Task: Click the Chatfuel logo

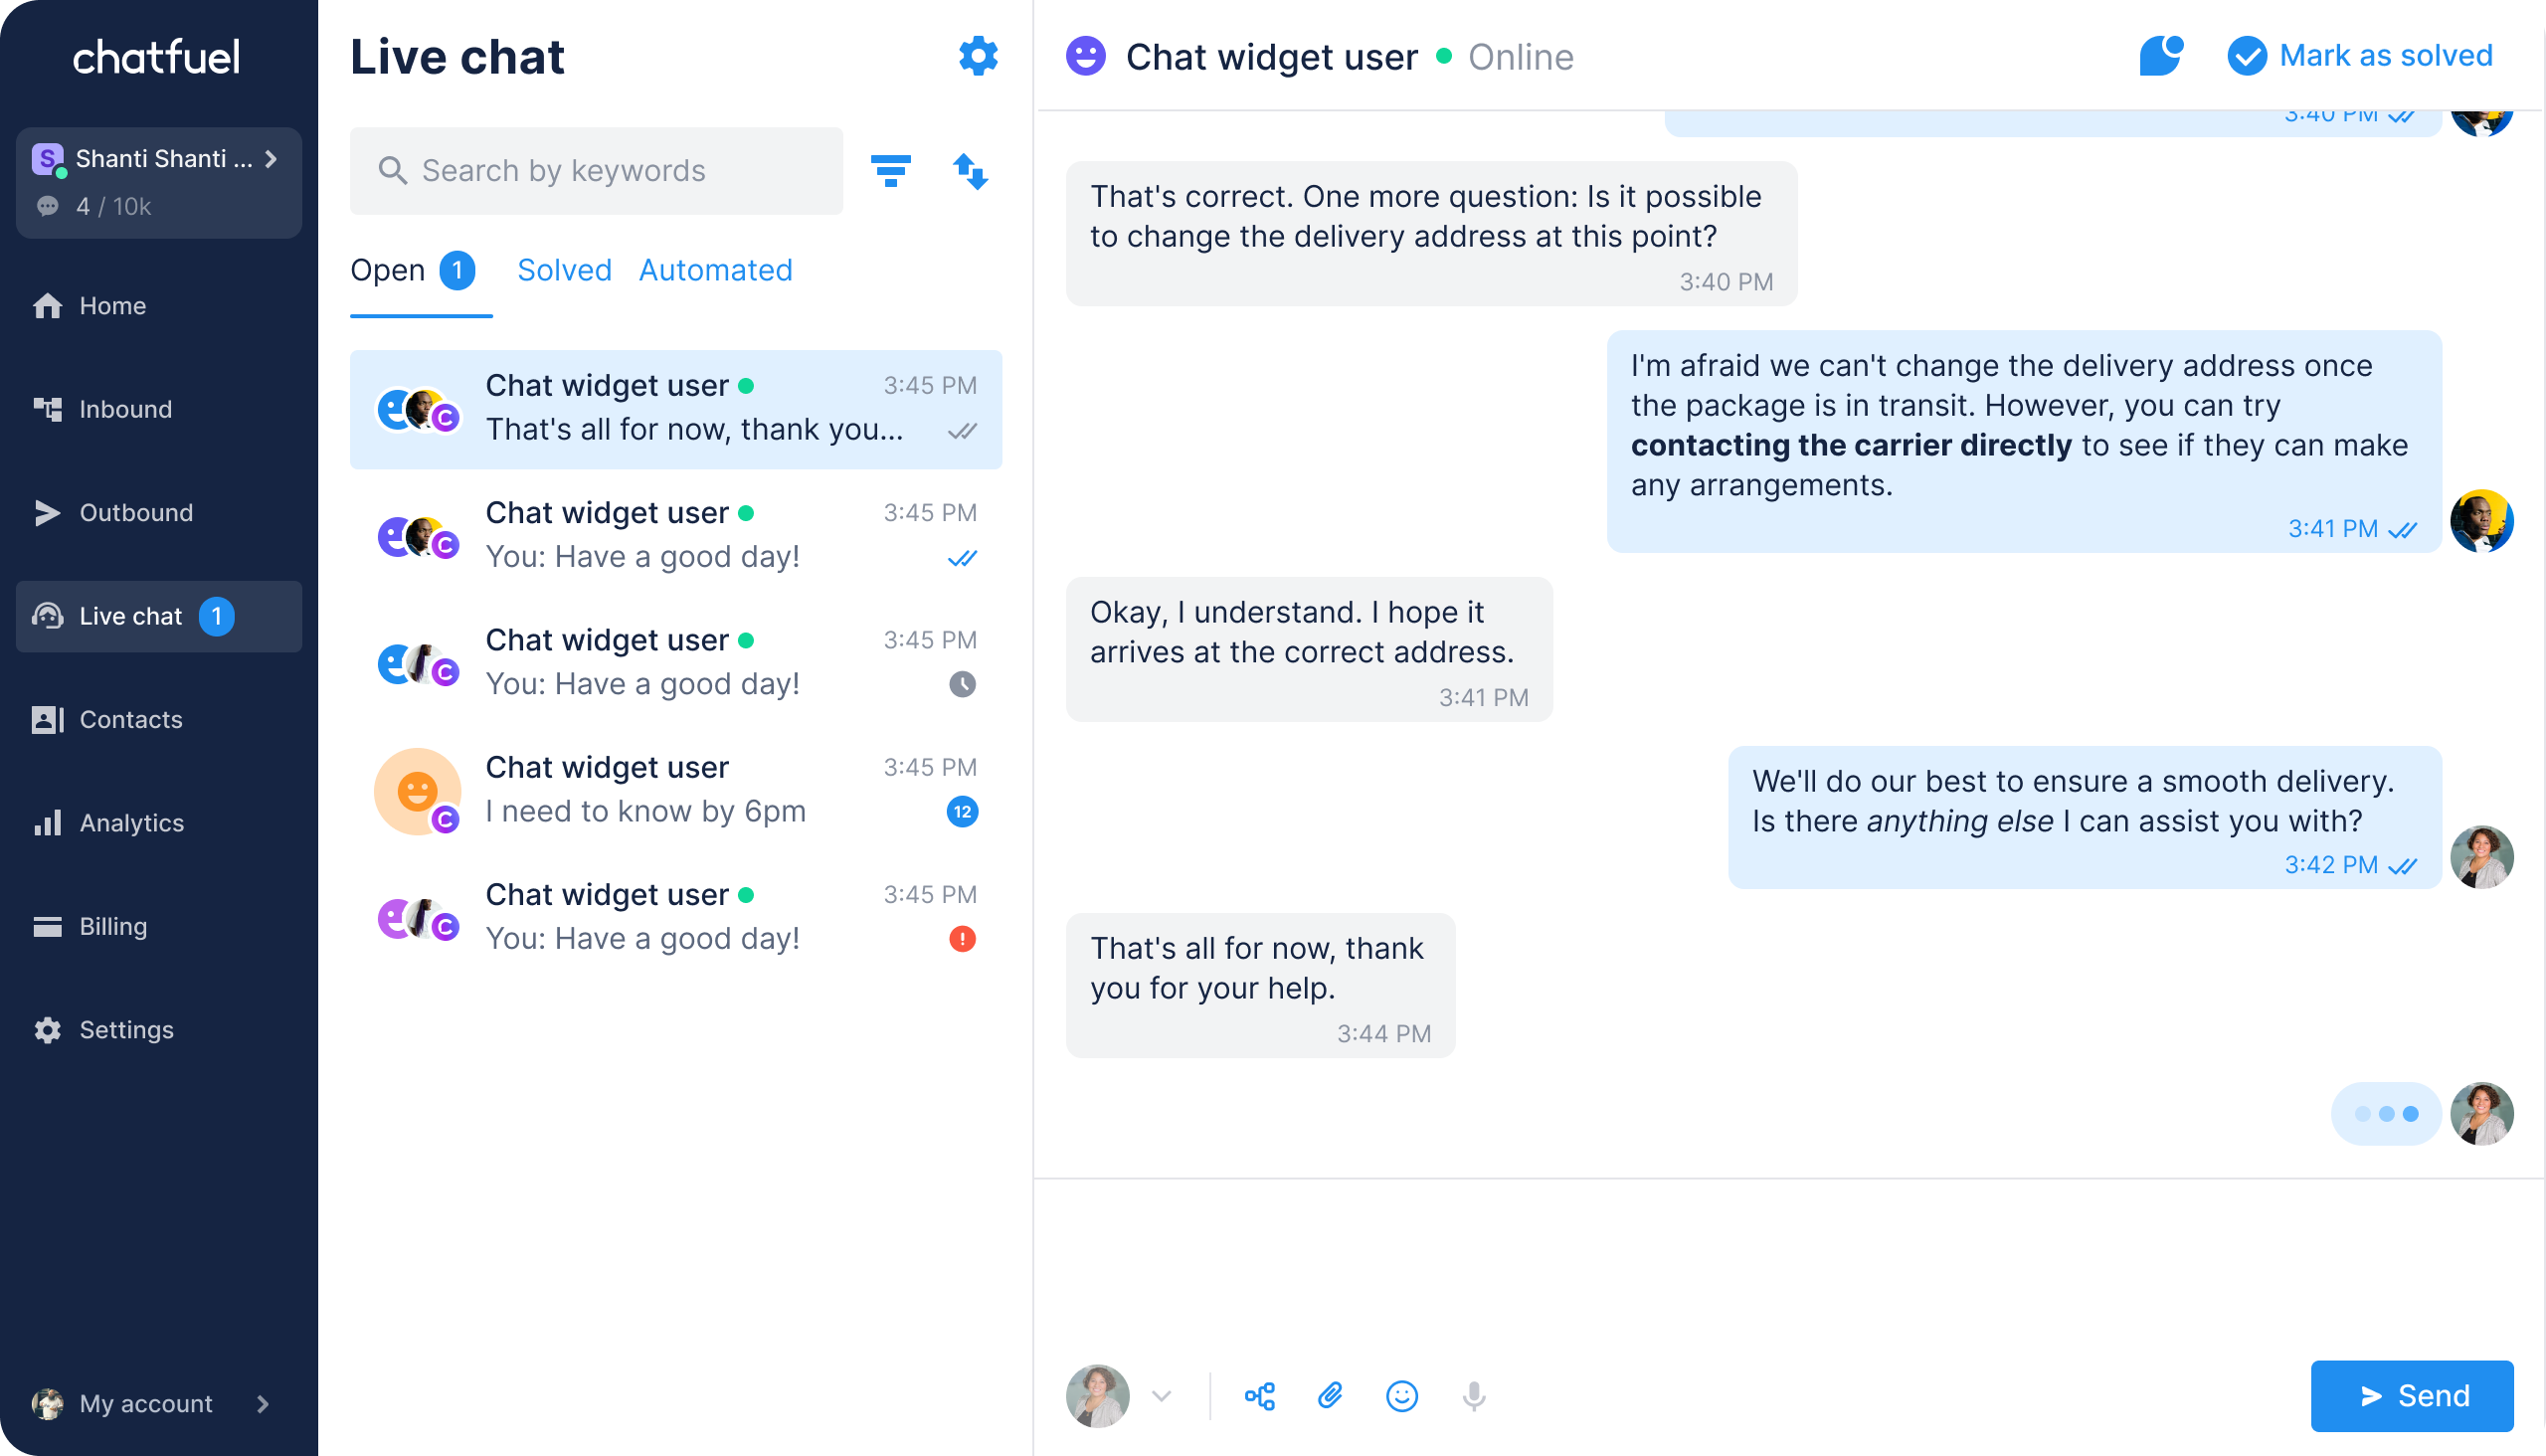Action: pyautogui.click(x=156, y=57)
